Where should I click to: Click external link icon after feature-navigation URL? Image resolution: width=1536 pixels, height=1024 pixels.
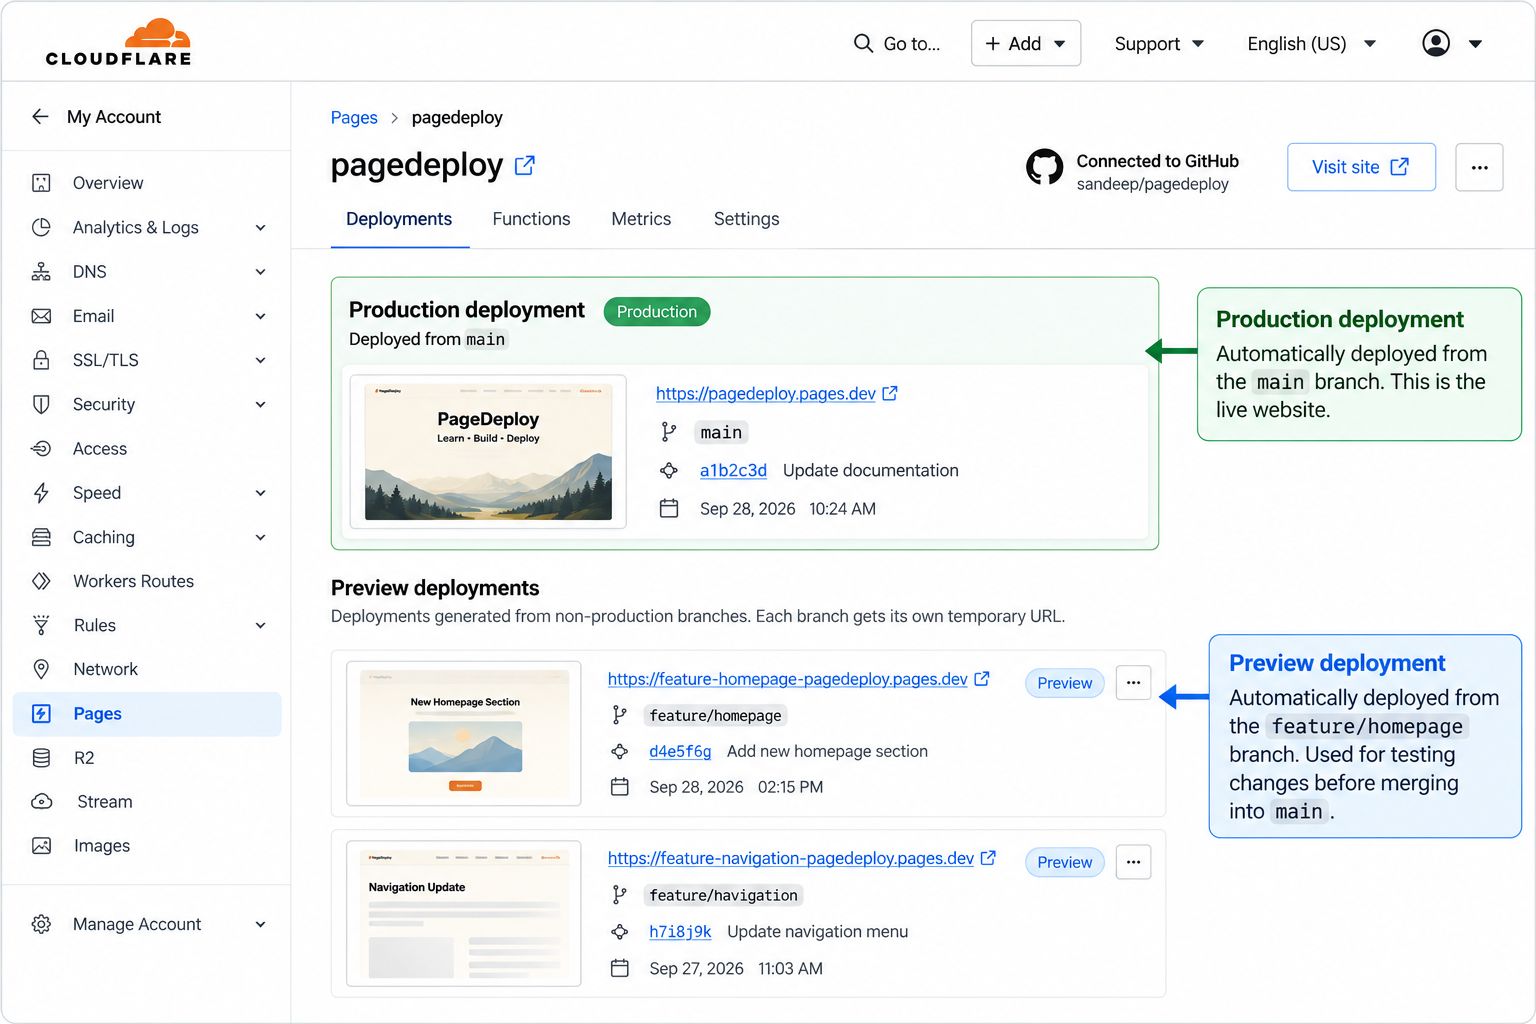pyautogui.click(x=988, y=857)
